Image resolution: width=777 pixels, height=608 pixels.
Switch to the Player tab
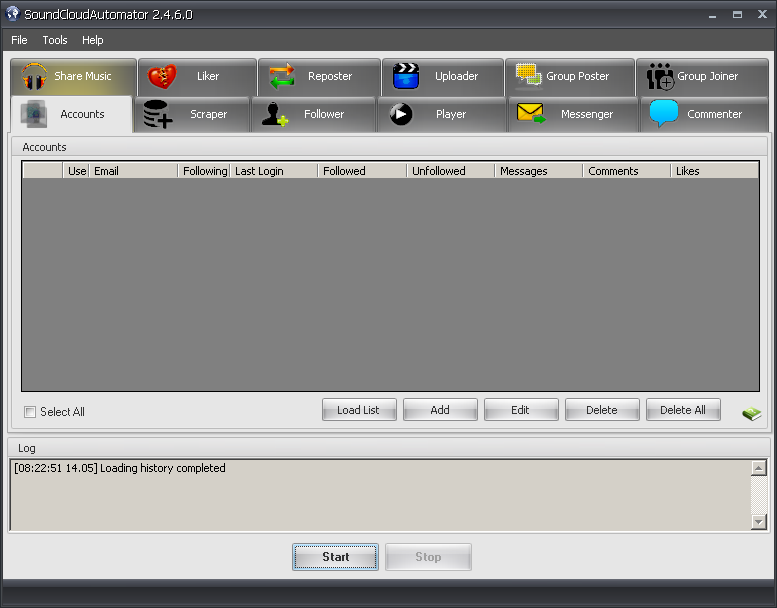[x=442, y=114]
